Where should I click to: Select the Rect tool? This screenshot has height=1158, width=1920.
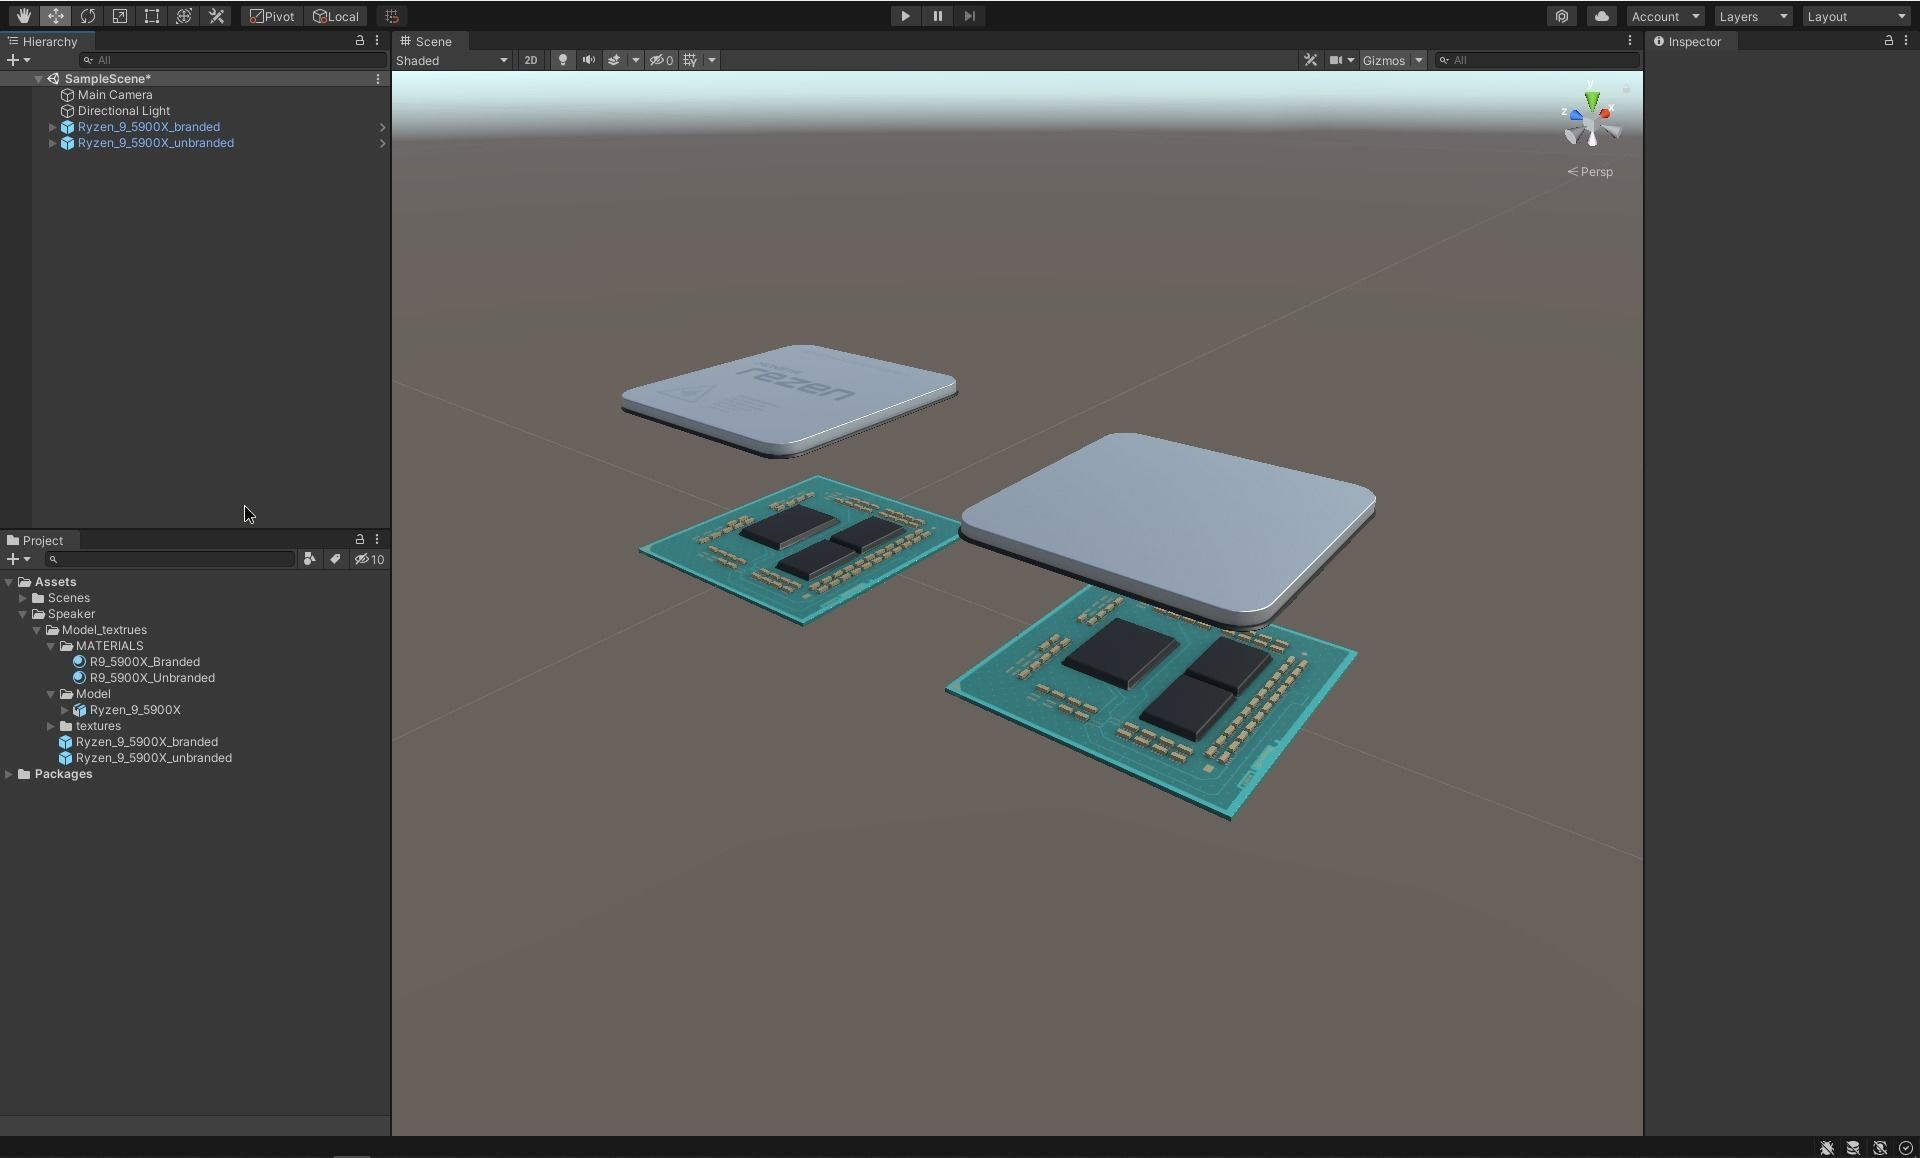[x=152, y=16]
